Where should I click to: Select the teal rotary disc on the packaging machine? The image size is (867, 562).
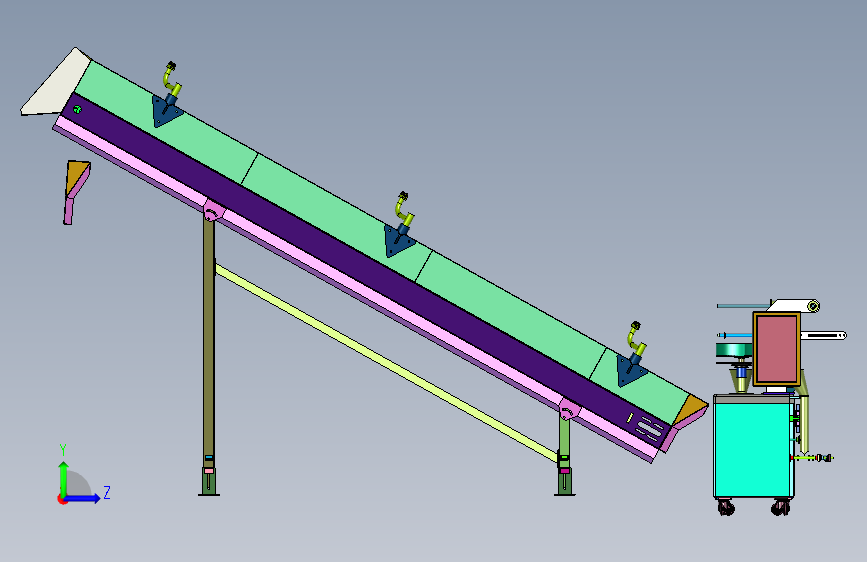(734, 350)
